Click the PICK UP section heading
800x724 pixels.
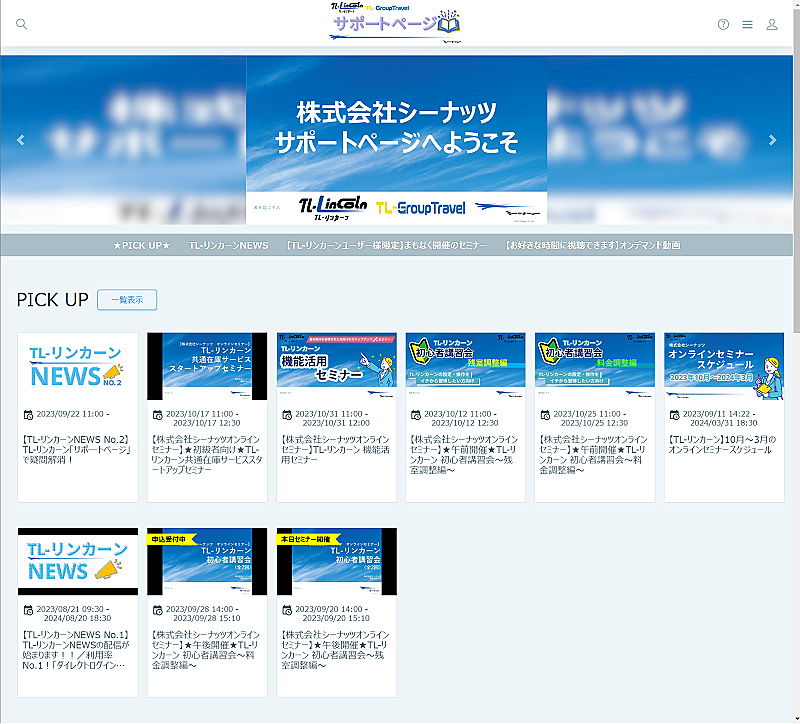pos(53,300)
